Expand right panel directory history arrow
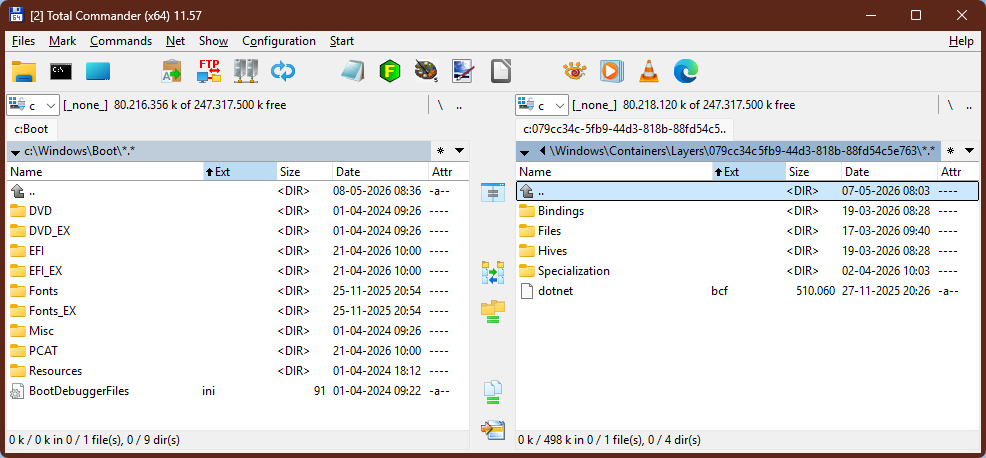986x458 pixels. coord(969,150)
